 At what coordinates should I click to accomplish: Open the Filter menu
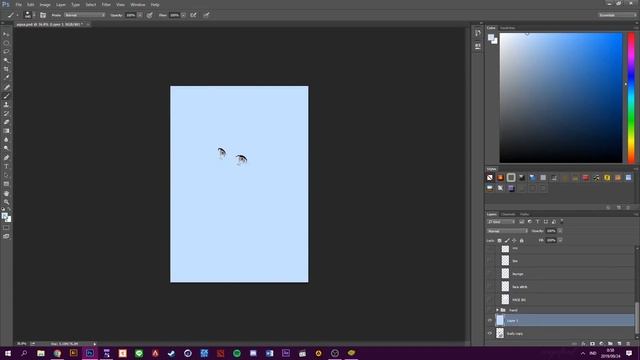click(106, 4)
